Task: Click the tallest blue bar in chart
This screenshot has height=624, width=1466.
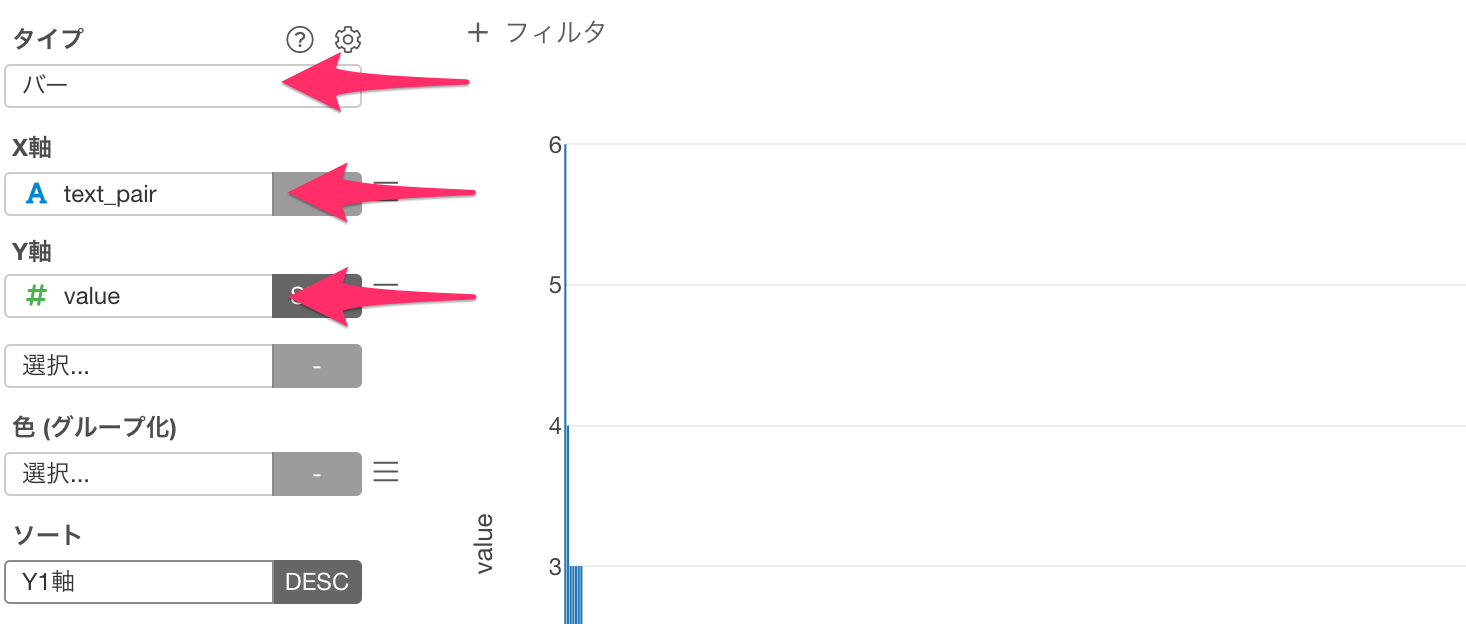Action: pyautogui.click(x=566, y=384)
